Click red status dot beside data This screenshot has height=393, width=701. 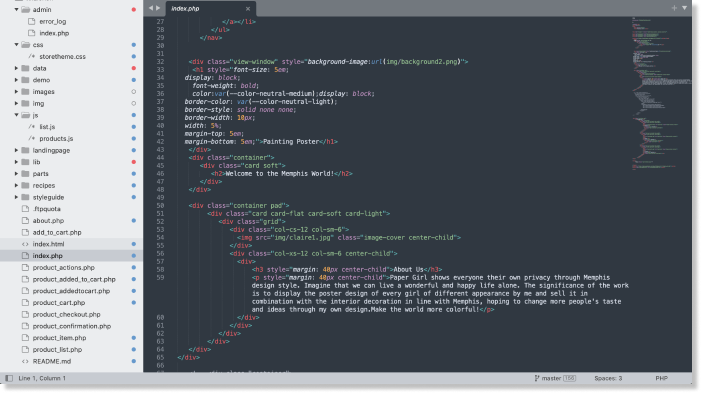tap(134, 68)
